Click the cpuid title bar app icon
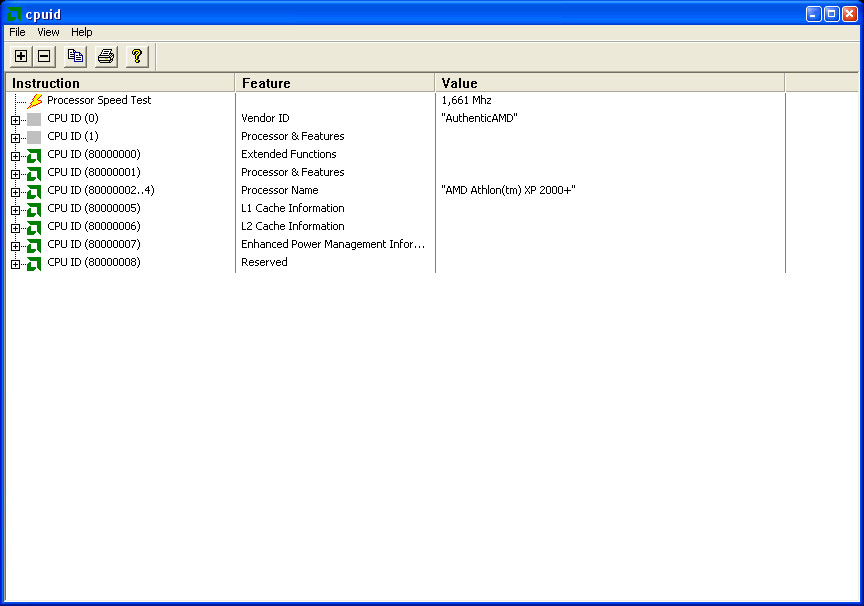Screen dimensions: 864x606 click(x=13, y=14)
